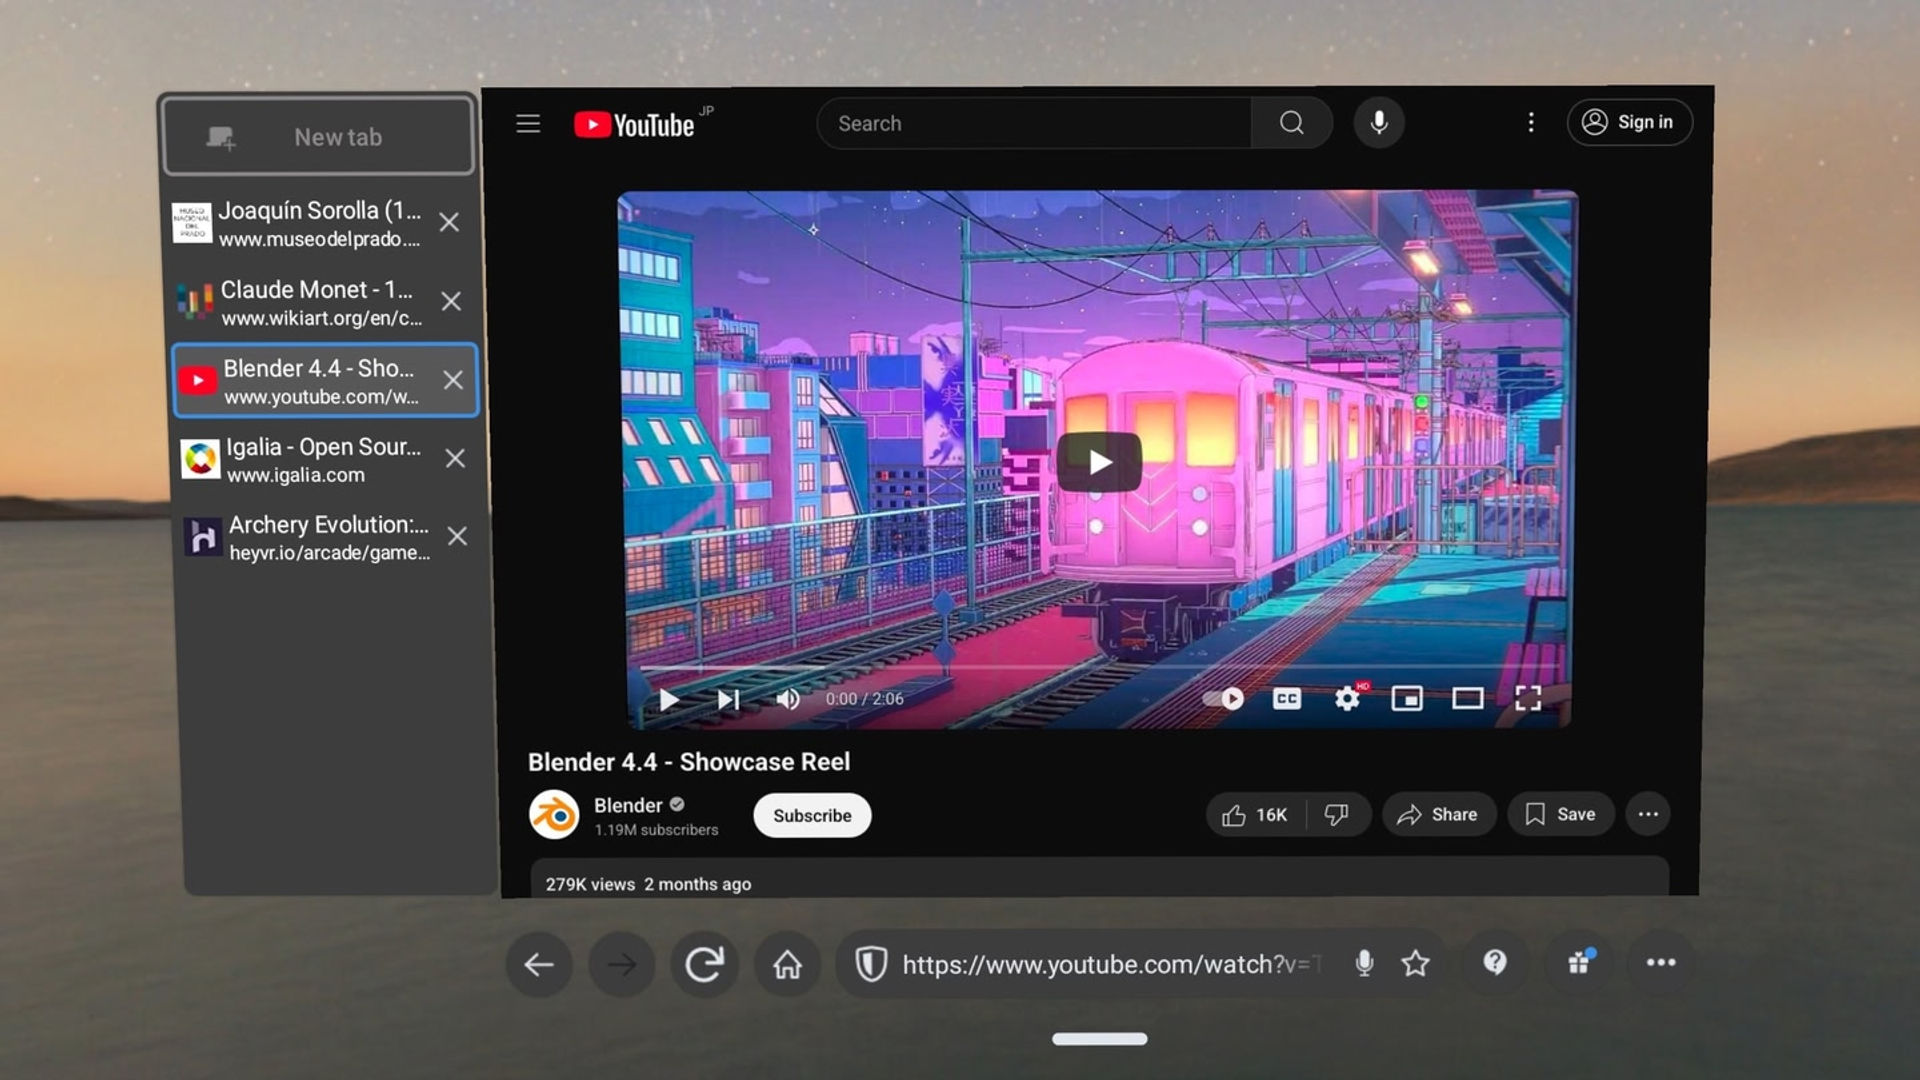Start voice search with the YouTube microphone
1920x1080 pixels.
pos(1379,123)
